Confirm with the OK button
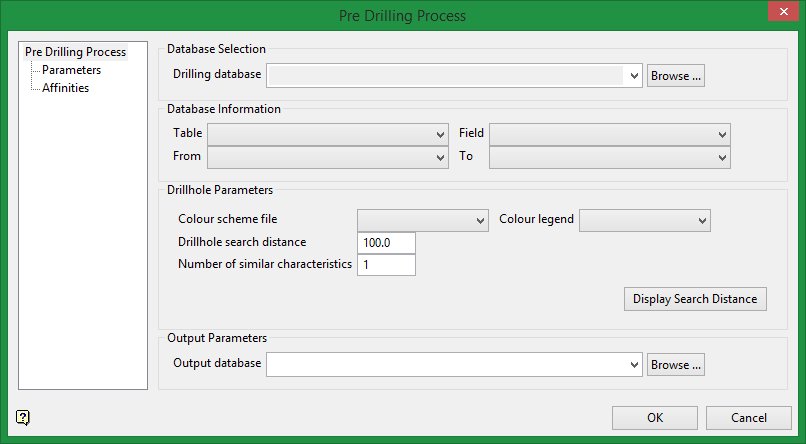The width and height of the screenshot is (806, 444). 655,418
